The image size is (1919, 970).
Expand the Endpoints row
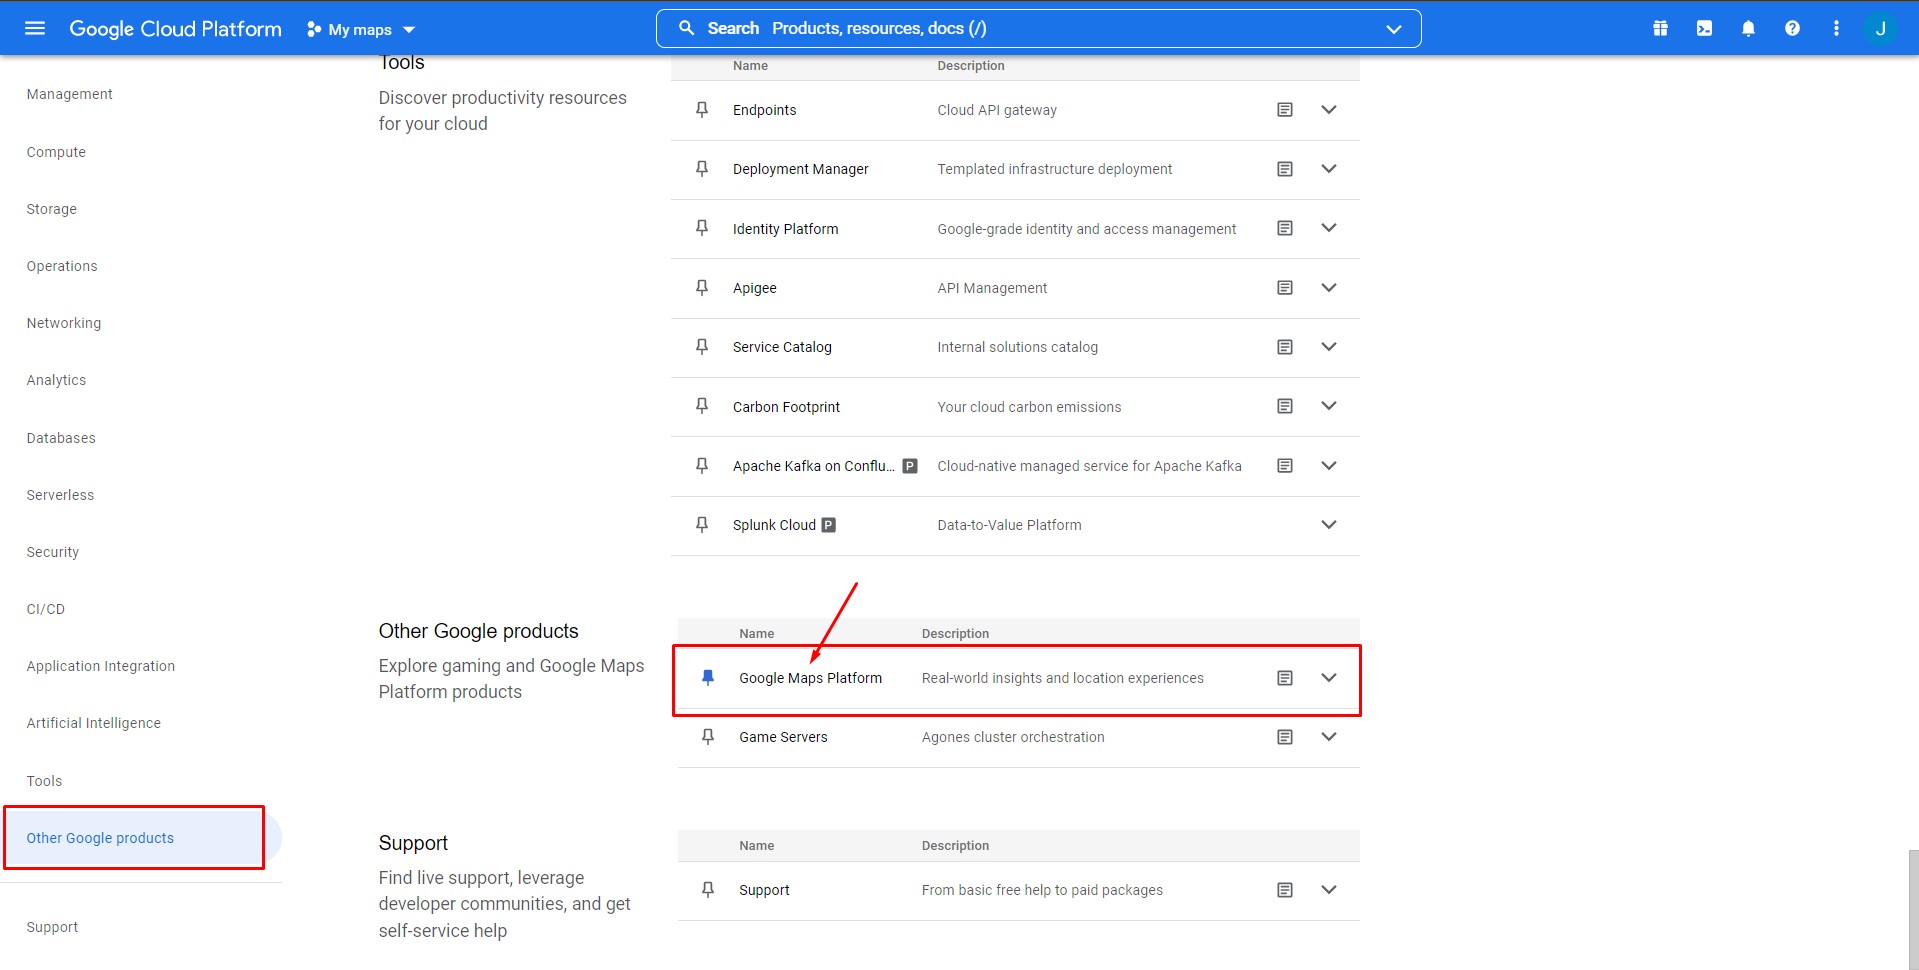pyautogui.click(x=1329, y=110)
